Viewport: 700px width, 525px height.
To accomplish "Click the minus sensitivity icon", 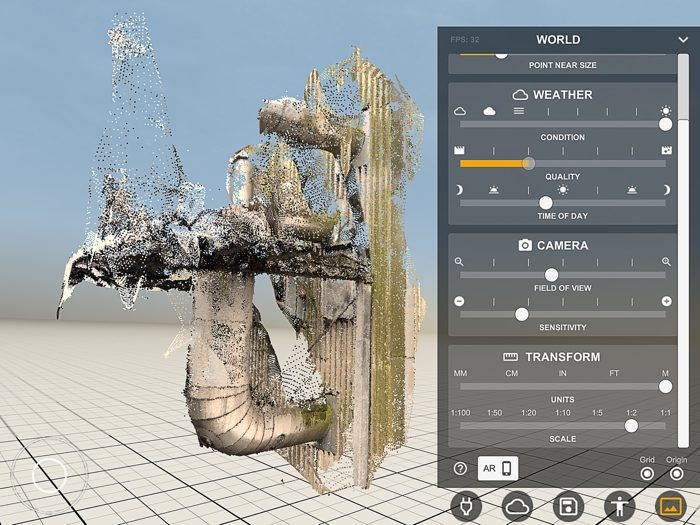I will 459,302.
